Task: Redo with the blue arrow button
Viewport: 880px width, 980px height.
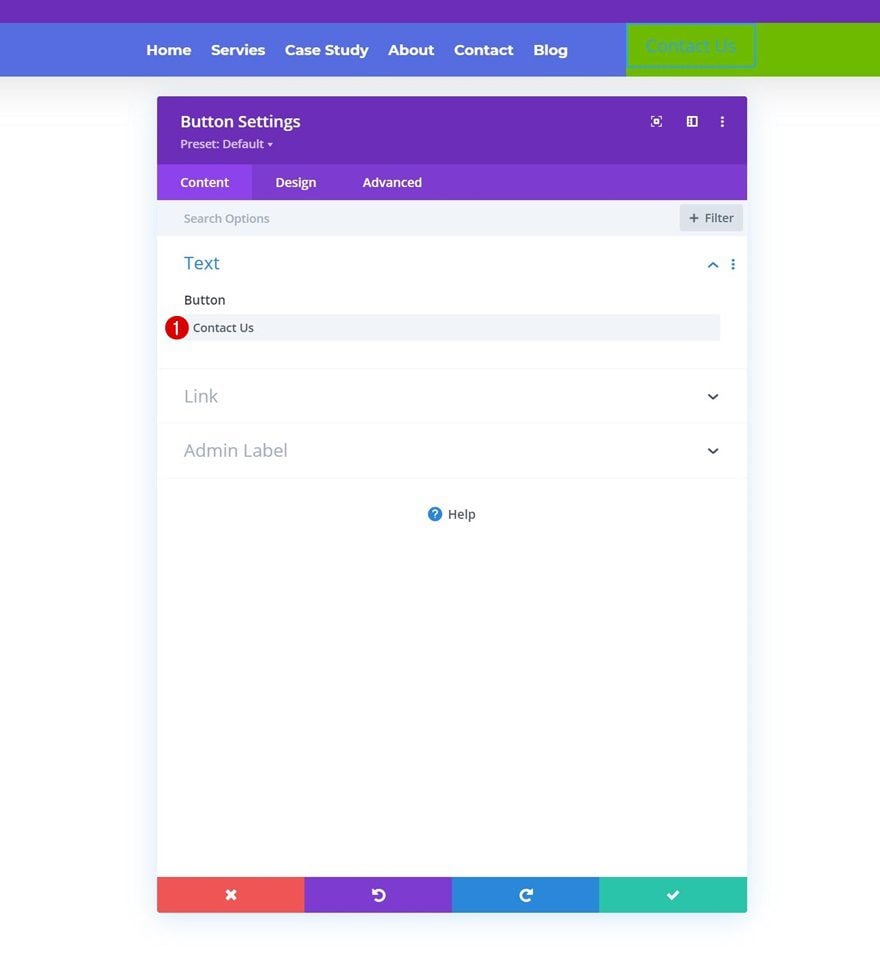Action: (526, 894)
